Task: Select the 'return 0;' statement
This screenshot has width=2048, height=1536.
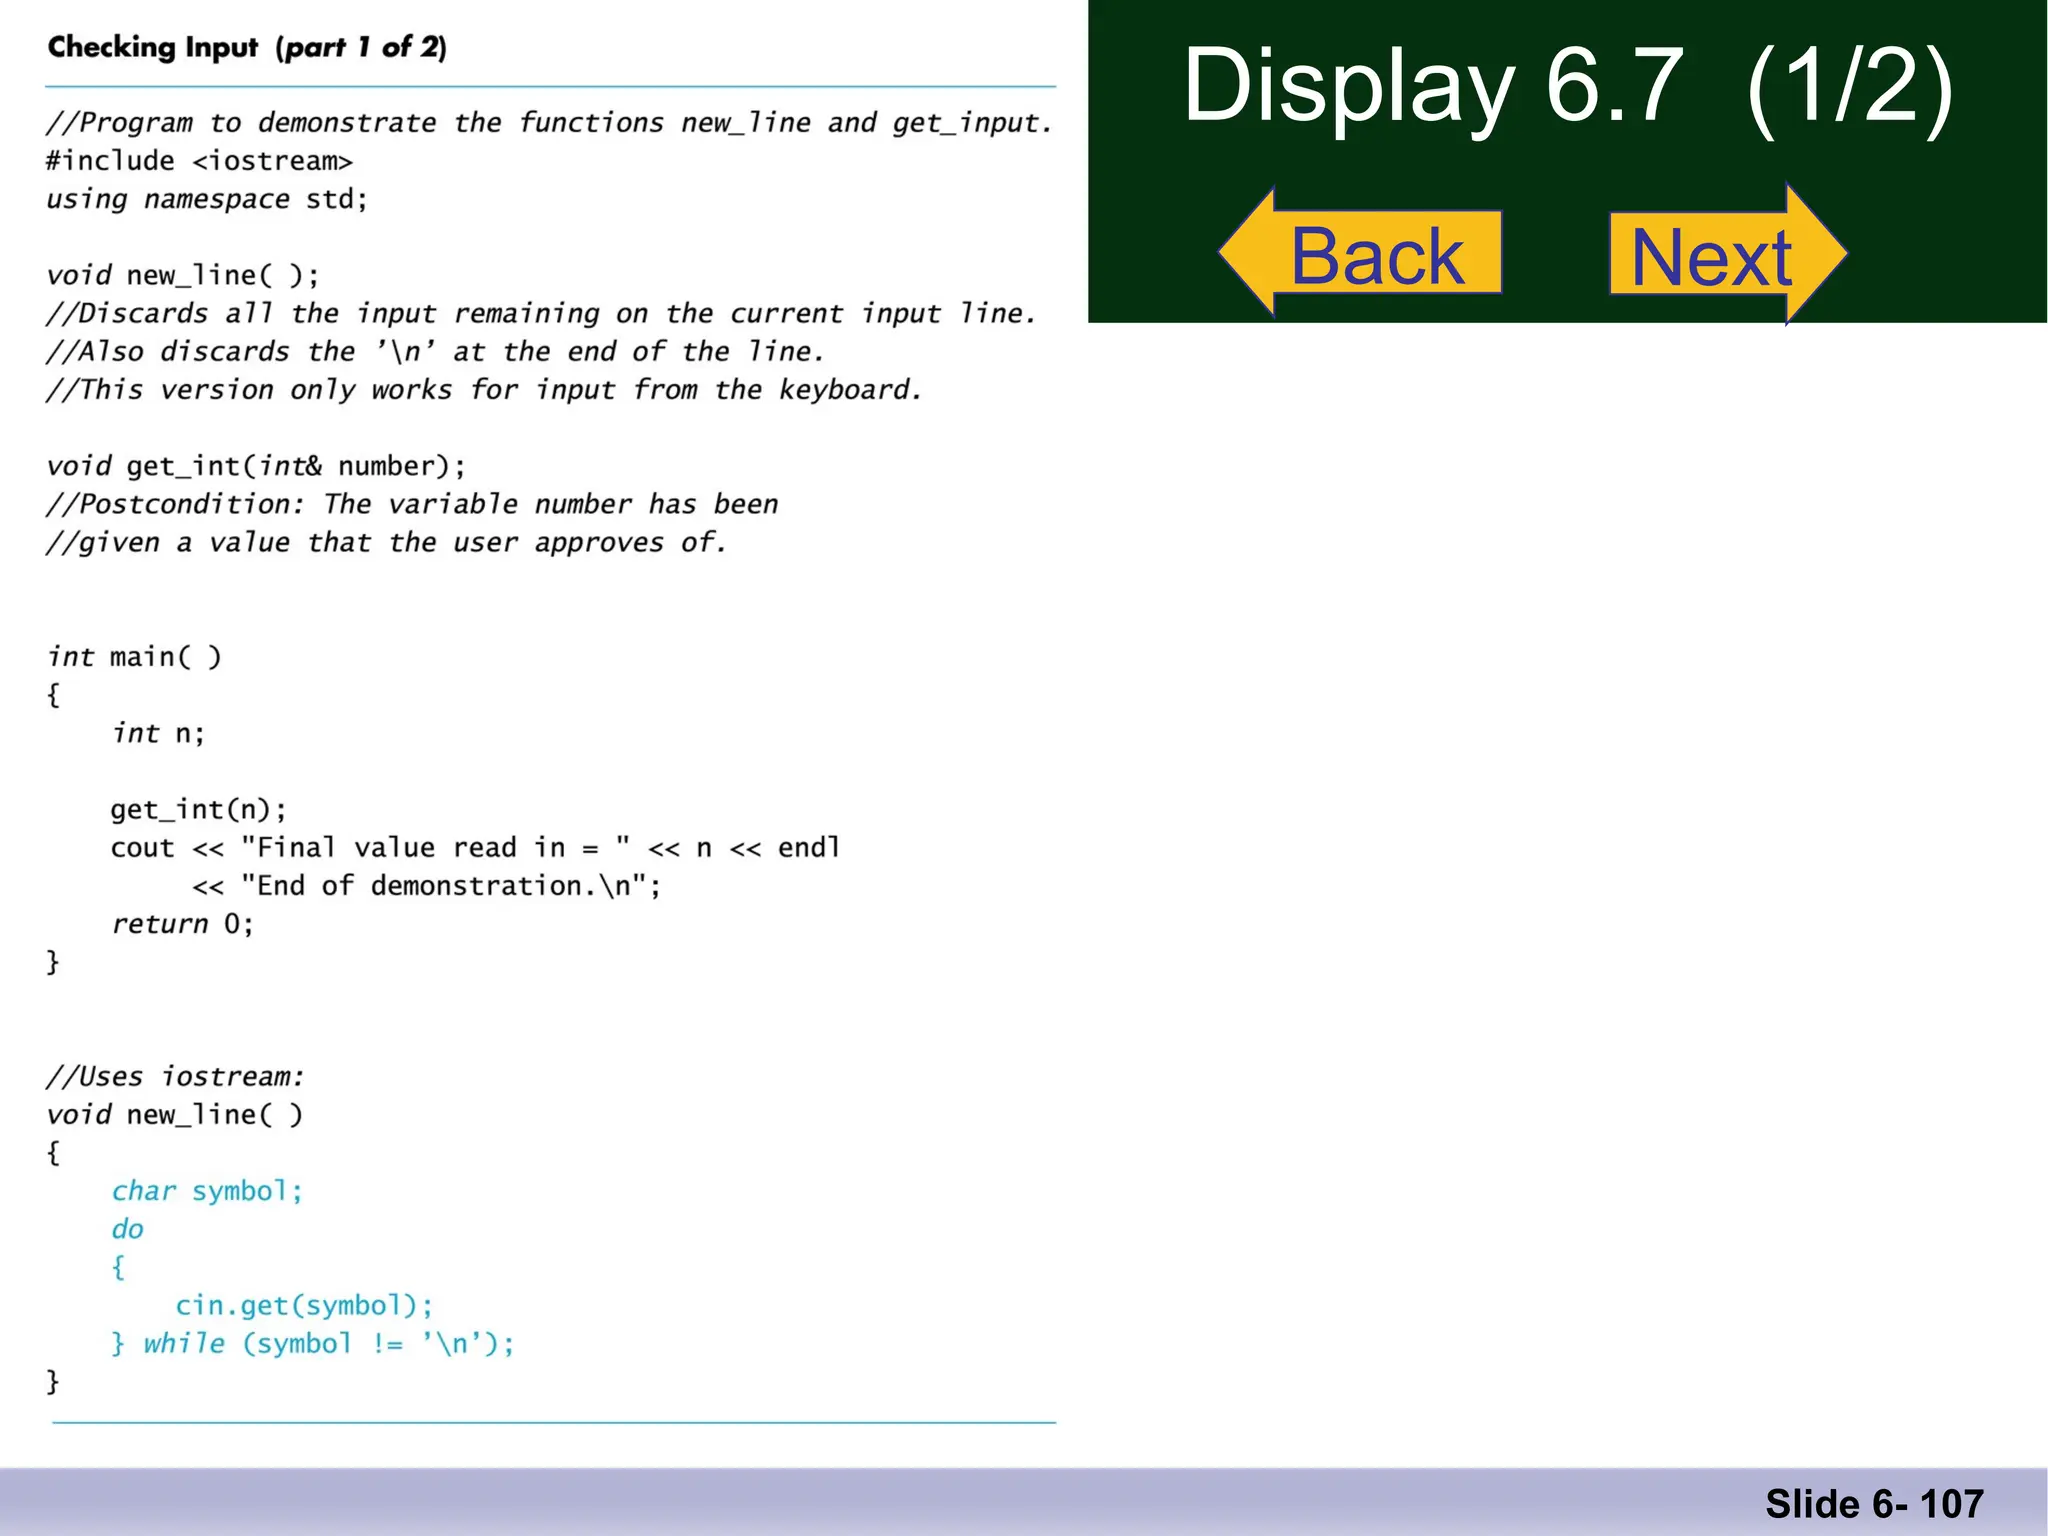Action: (x=182, y=924)
